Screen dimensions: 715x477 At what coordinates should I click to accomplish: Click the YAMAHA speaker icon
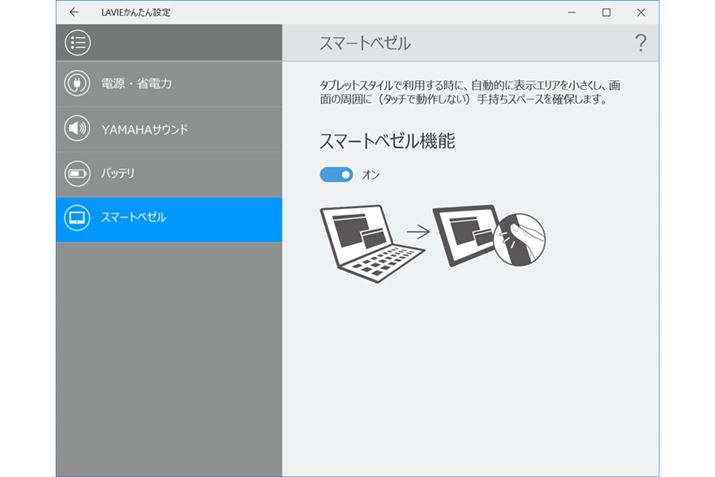click(x=77, y=129)
